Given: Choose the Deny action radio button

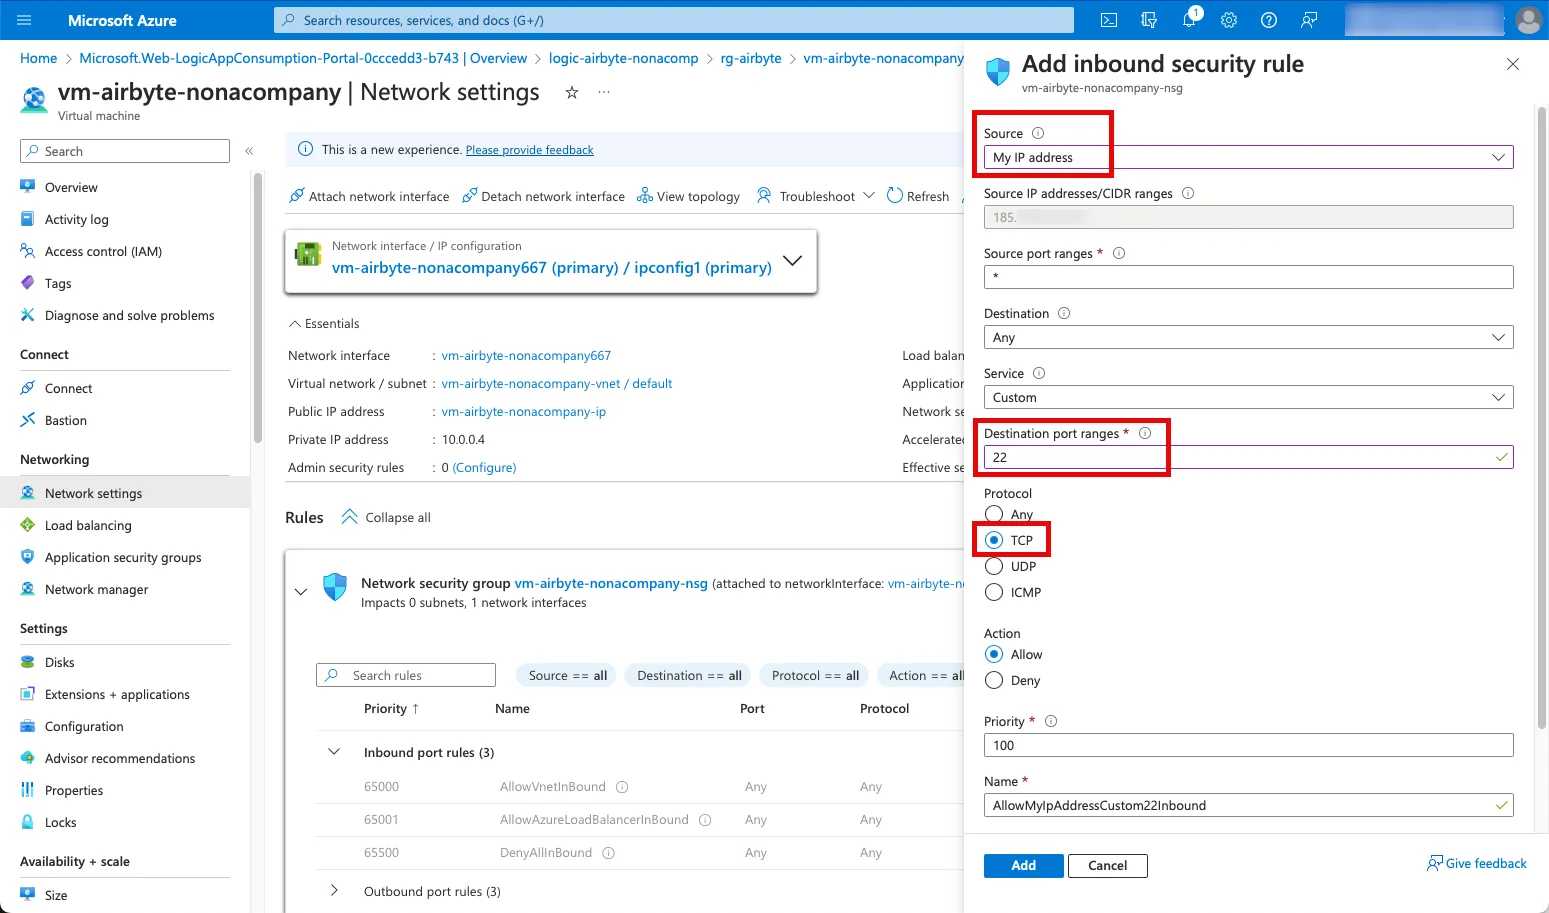Looking at the screenshot, I should [x=994, y=680].
